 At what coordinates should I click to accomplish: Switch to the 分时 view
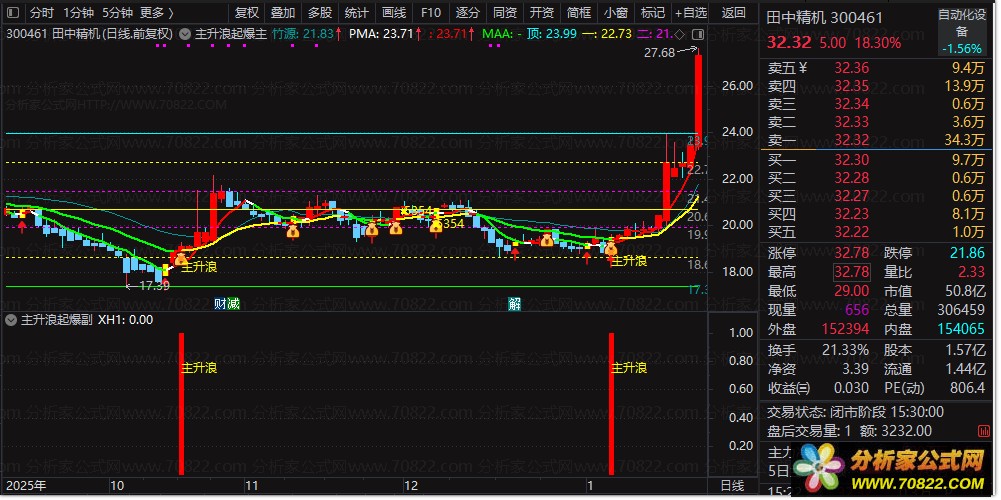(x=41, y=12)
